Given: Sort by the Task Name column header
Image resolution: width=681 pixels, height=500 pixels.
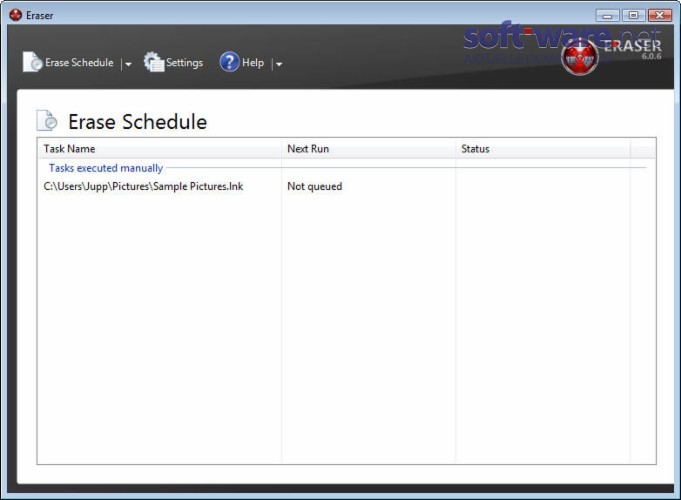Looking at the screenshot, I should [159, 149].
